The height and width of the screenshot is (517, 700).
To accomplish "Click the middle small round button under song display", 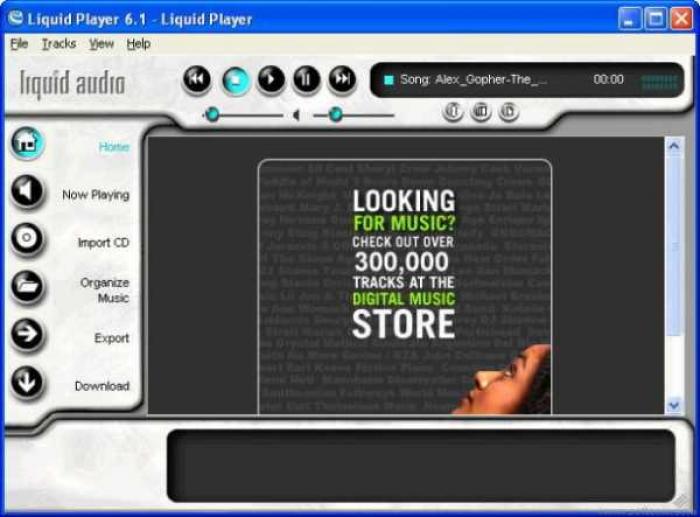I will [480, 111].
